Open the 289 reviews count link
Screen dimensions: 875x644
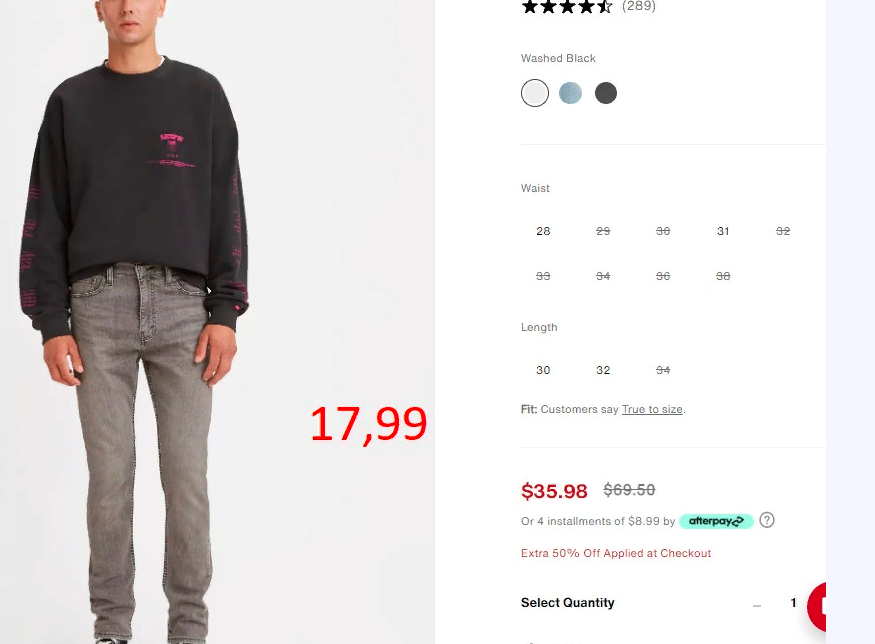click(x=639, y=6)
